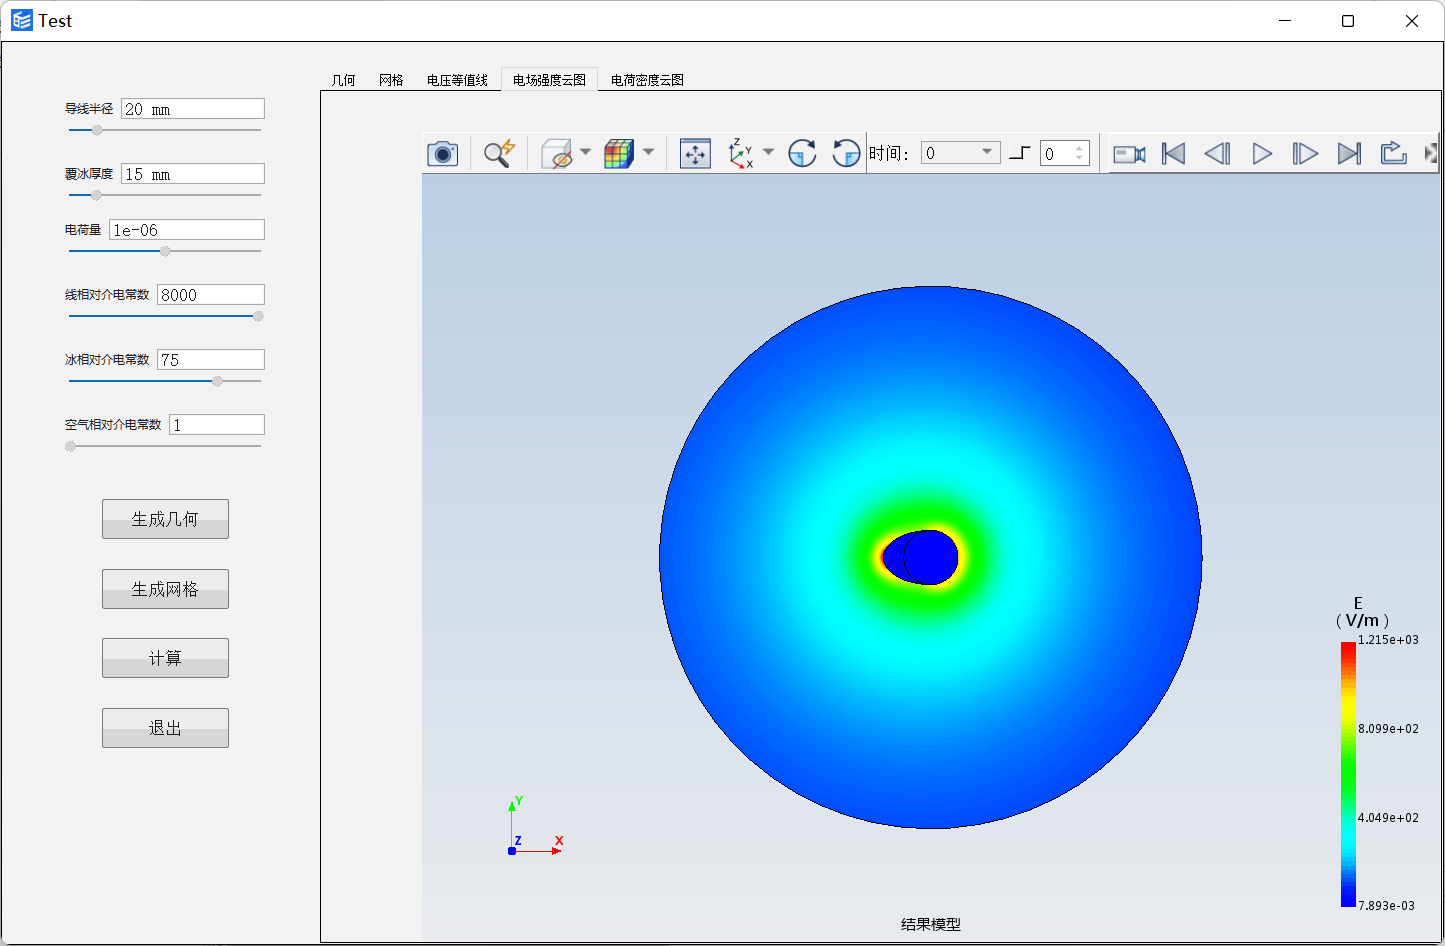Screen dimensions: 1445x946
Task: Jump to the first animation frame
Action: point(1174,153)
